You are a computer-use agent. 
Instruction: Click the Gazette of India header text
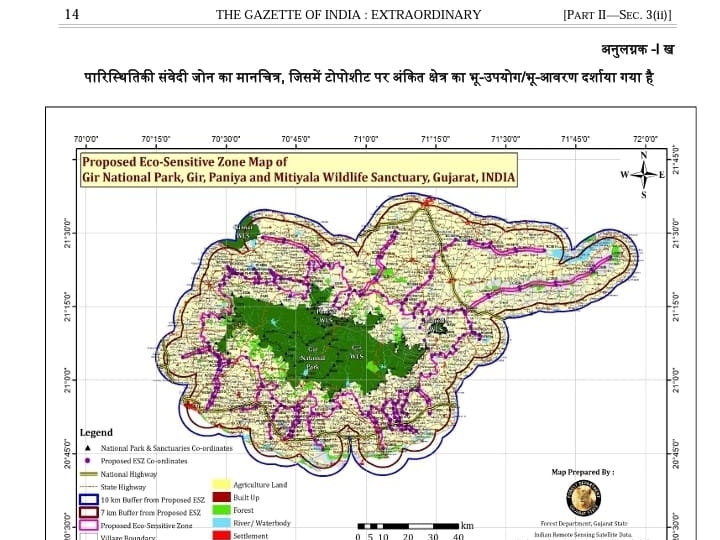point(348,14)
